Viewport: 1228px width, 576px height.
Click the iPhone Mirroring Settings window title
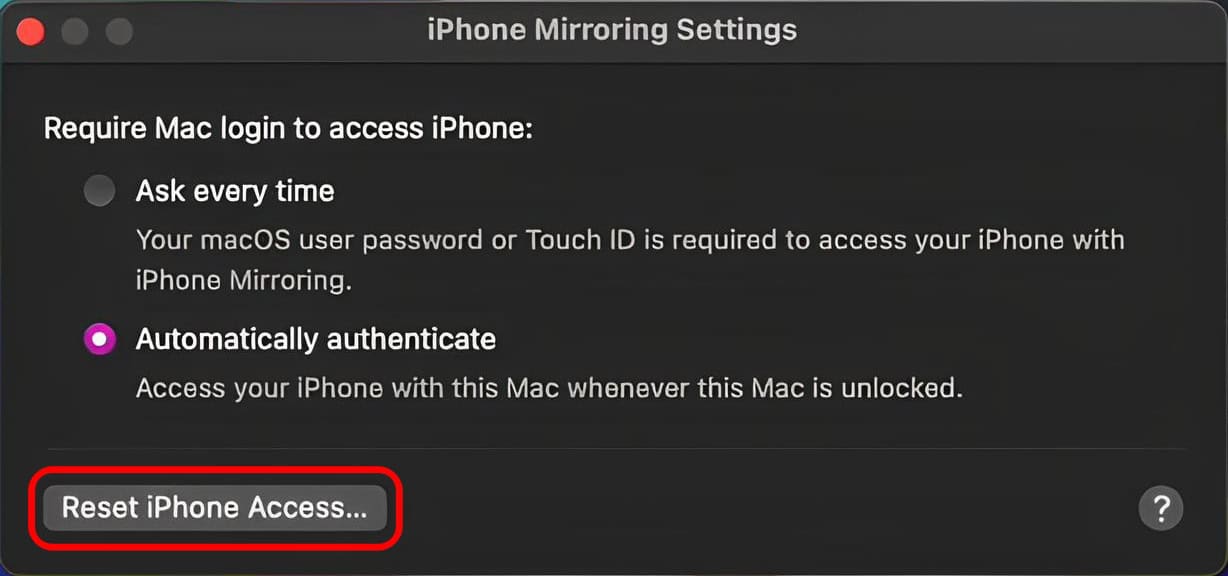coord(612,30)
